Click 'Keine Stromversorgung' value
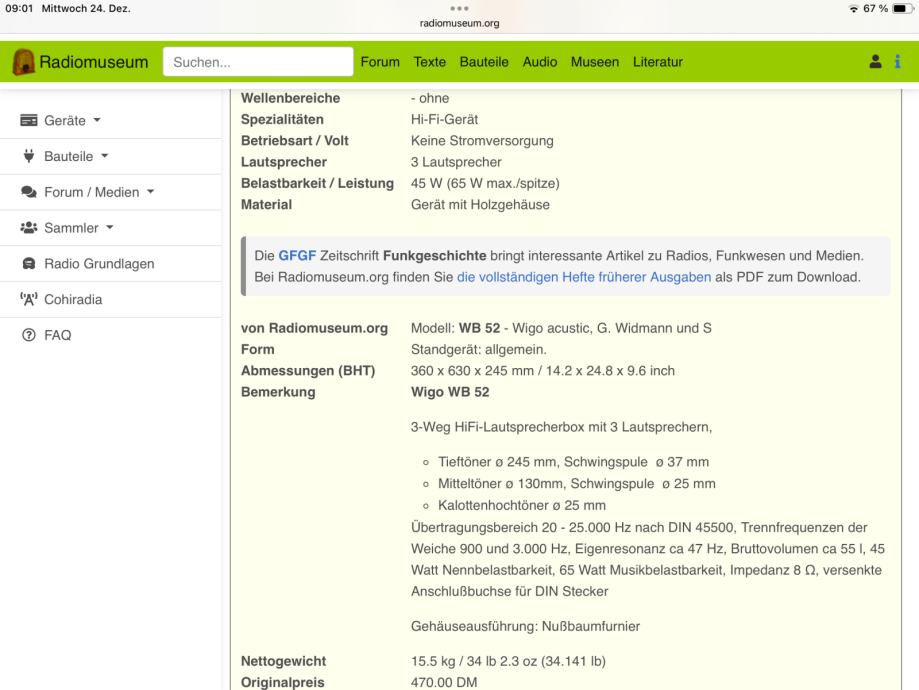This screenshot has width=919, height=690. click(x=482, y=140)
